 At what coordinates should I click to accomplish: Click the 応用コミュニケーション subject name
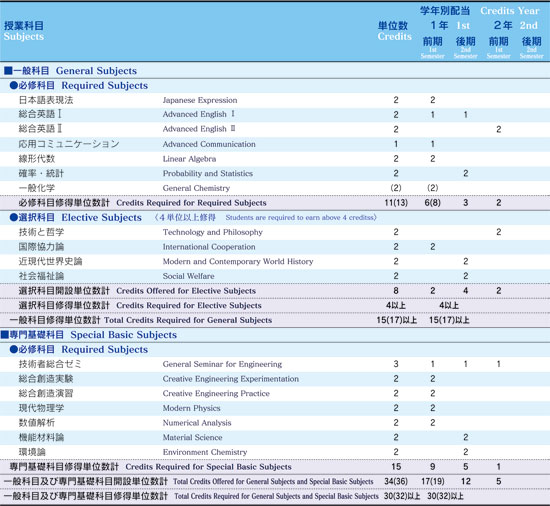pyautogui.click(x=69, y=144)
